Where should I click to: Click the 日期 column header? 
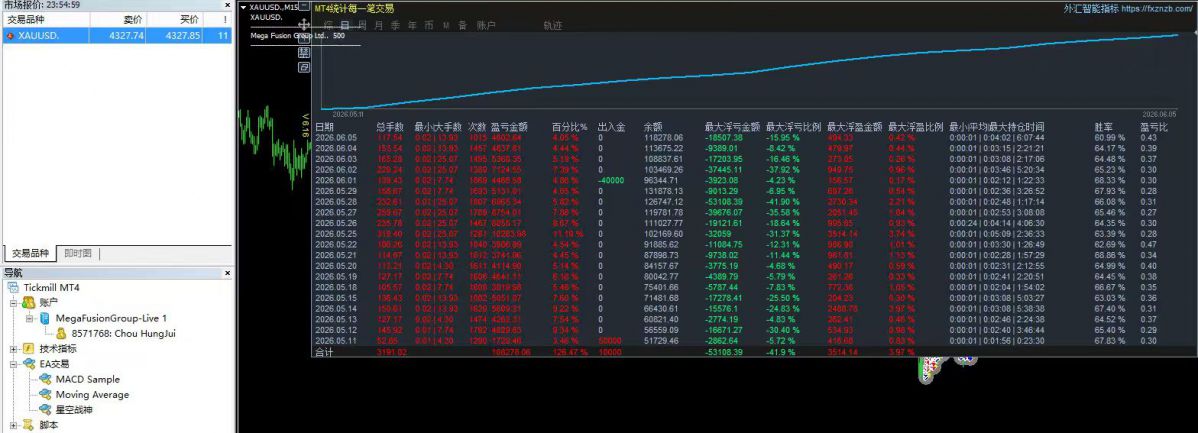(325, 127)
